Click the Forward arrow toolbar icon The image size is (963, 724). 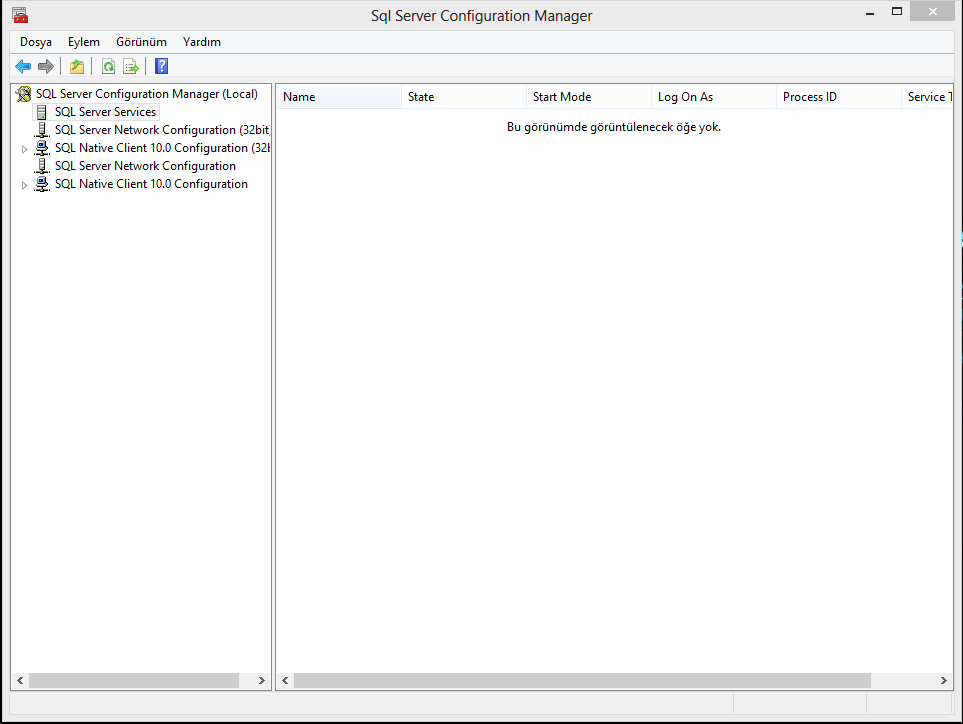46,67
